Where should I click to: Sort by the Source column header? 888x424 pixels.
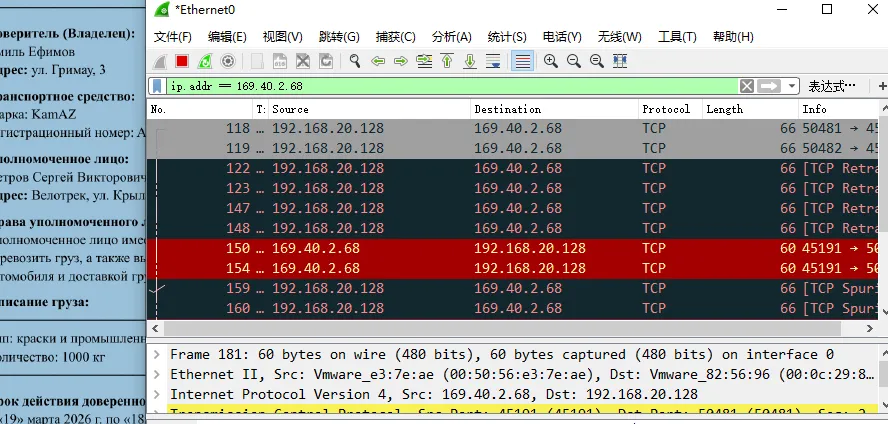(369, 109)
